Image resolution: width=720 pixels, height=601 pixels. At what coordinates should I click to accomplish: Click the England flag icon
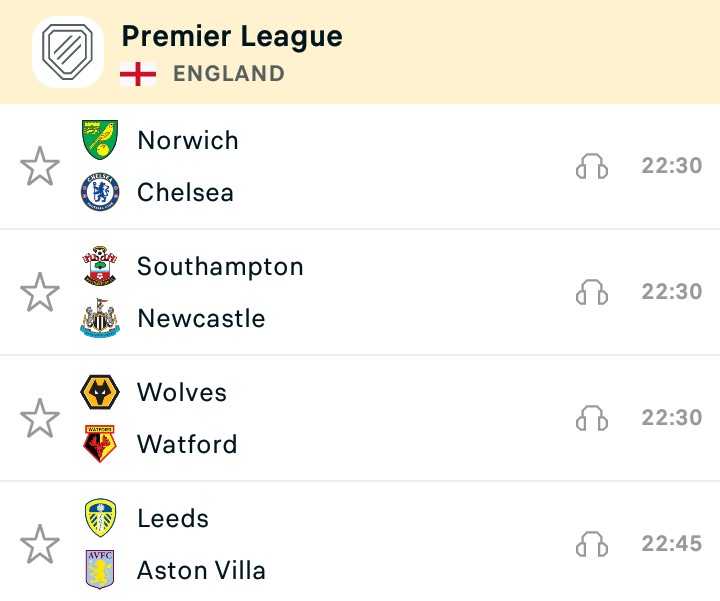pos(138,74)
